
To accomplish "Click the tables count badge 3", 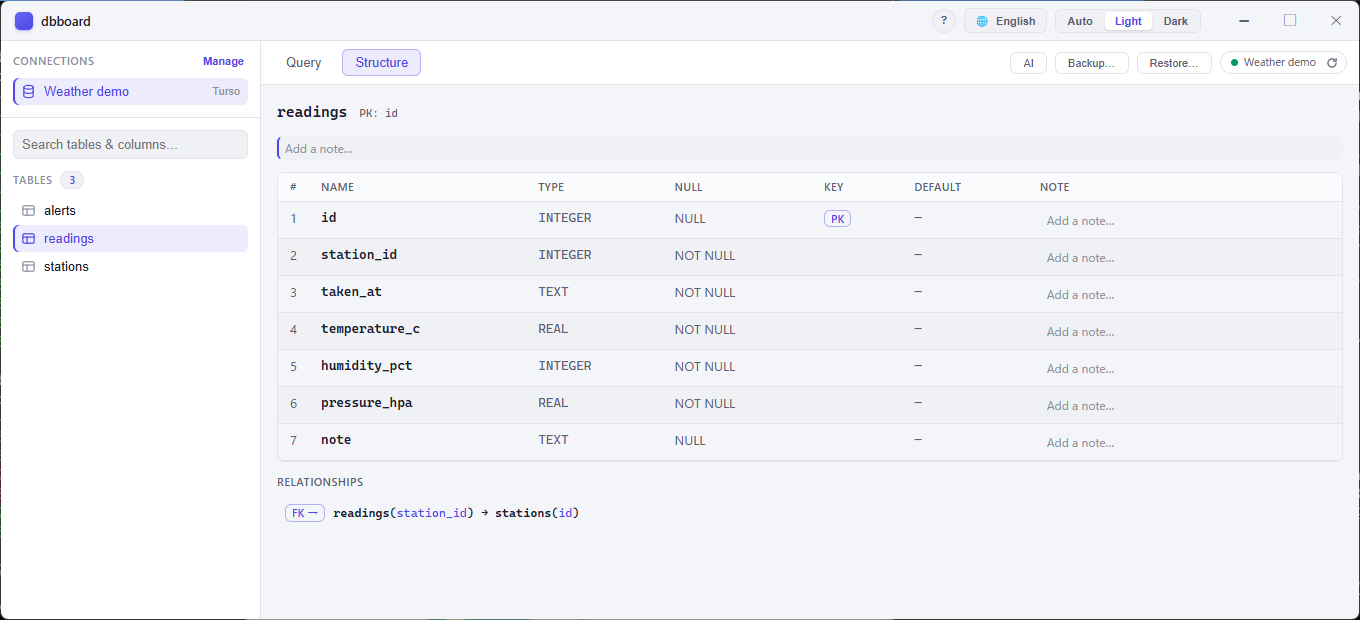I will (x=72, y=180).
